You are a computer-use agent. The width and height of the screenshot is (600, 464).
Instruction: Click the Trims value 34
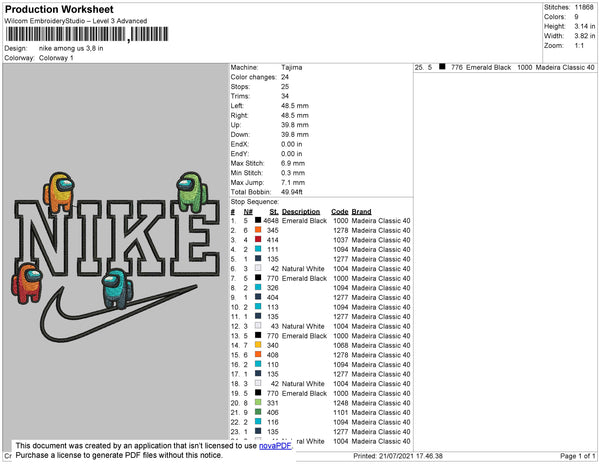coord(285,96)
